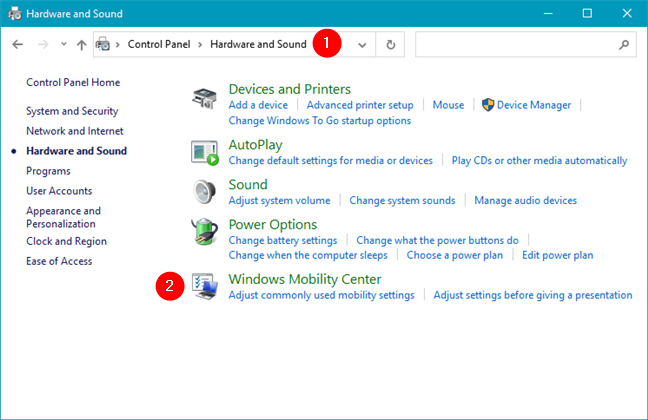Click Adjust commonly used mobility settings
Screen dimensions: 648x420
(x=322, y=295)
